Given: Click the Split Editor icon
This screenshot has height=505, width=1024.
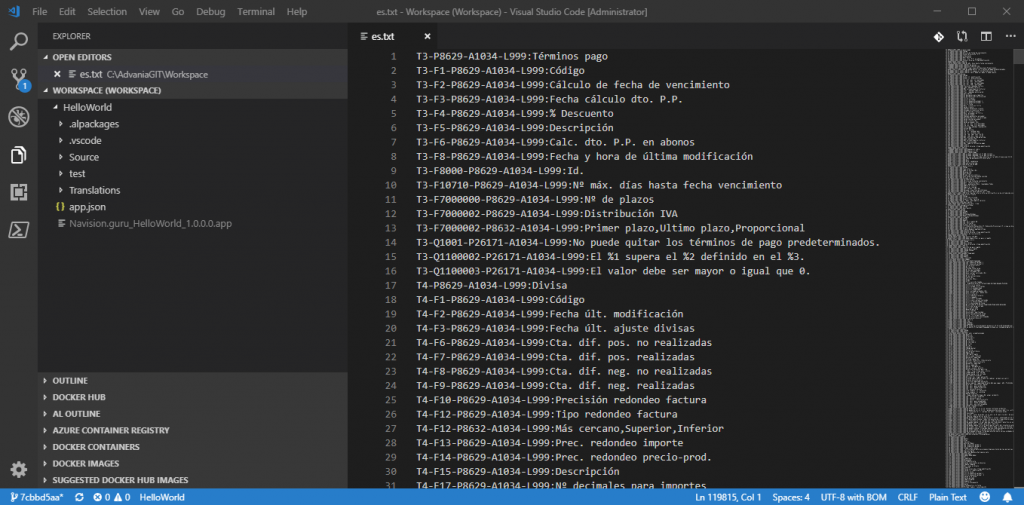Looking at the screenshot, I should [985, 36].
